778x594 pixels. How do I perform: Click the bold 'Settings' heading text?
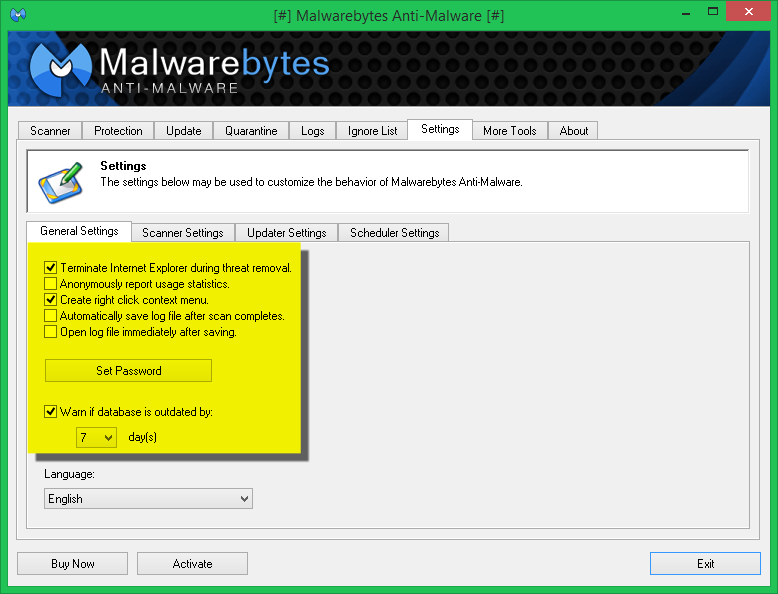click(123, 166)
